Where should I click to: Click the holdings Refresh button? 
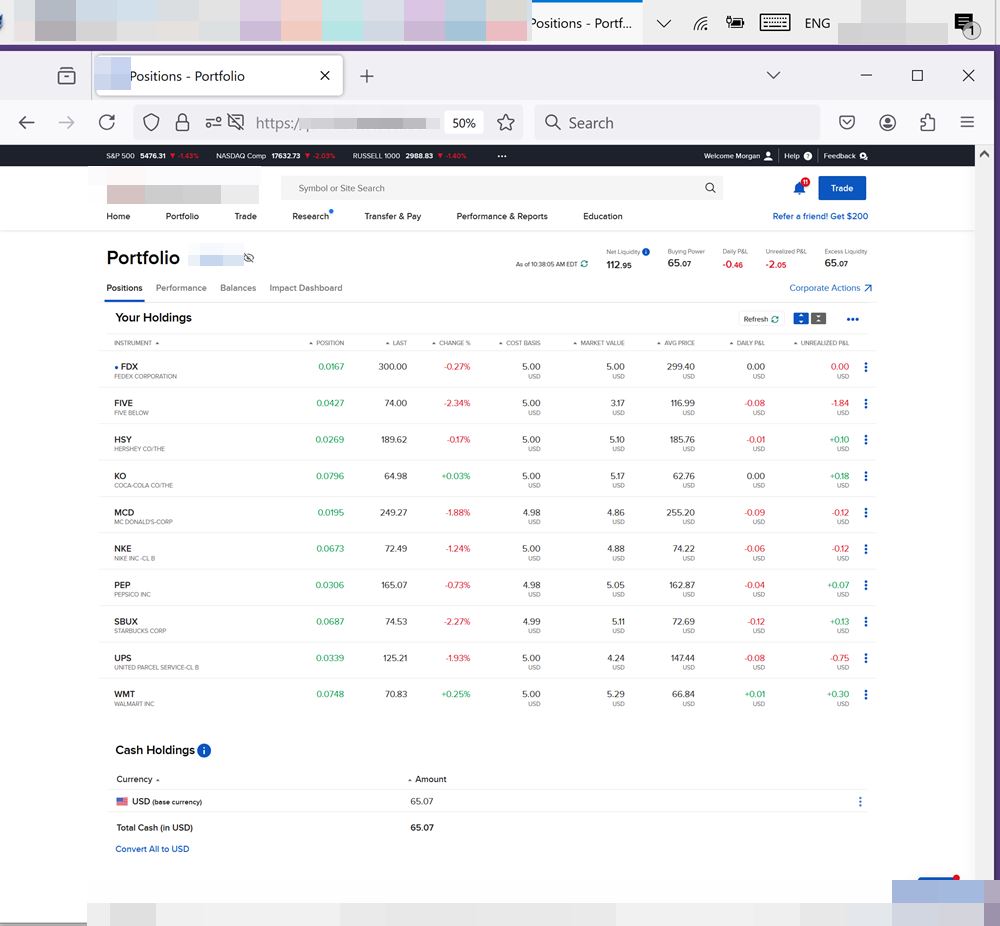pos(761,319)
